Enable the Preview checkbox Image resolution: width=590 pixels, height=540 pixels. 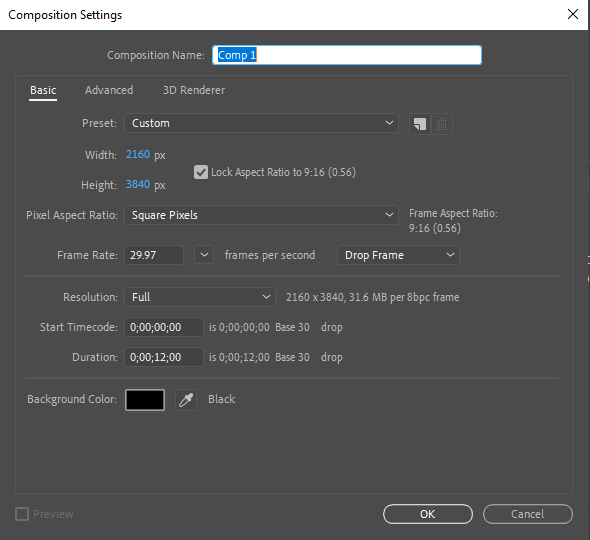(x=22, y=514)
